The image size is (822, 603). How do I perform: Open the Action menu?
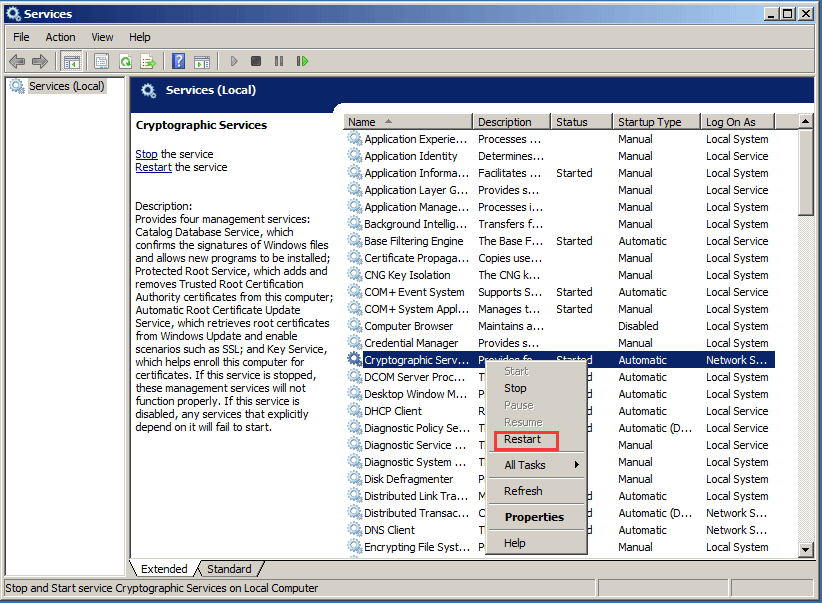click(60, 37)
